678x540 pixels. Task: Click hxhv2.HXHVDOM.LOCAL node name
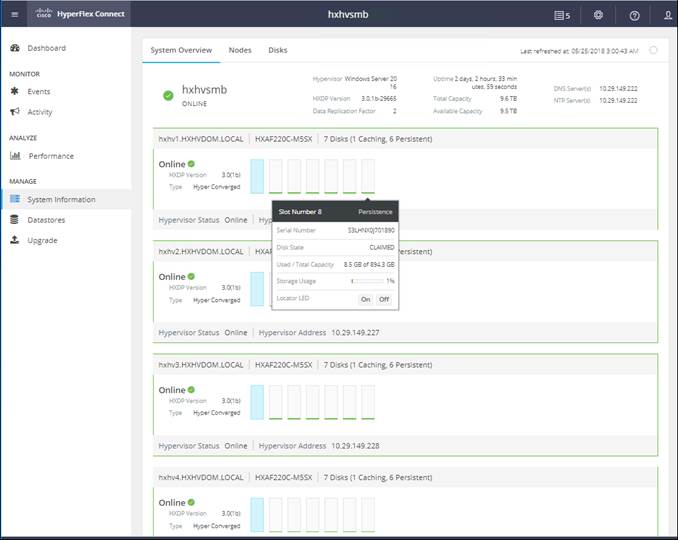(x=201, y=251)
